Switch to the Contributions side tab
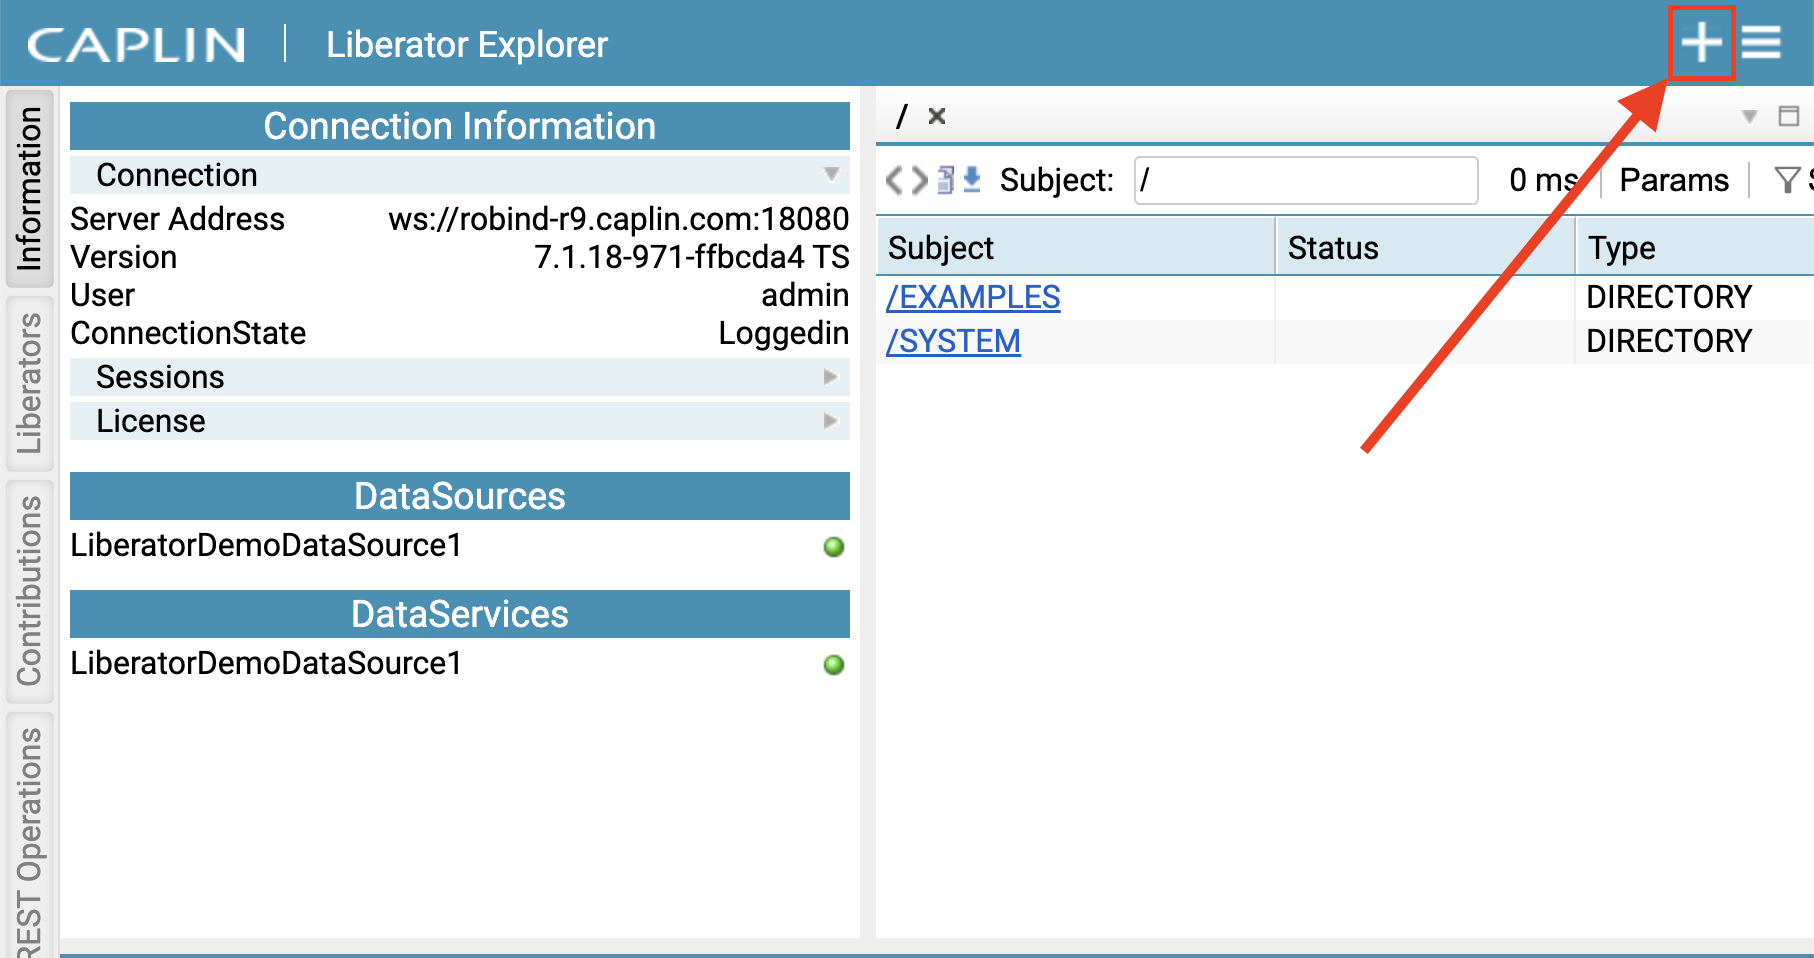Image resolution: width=1814 pixels, height=958 pixels. click(30, 591)
